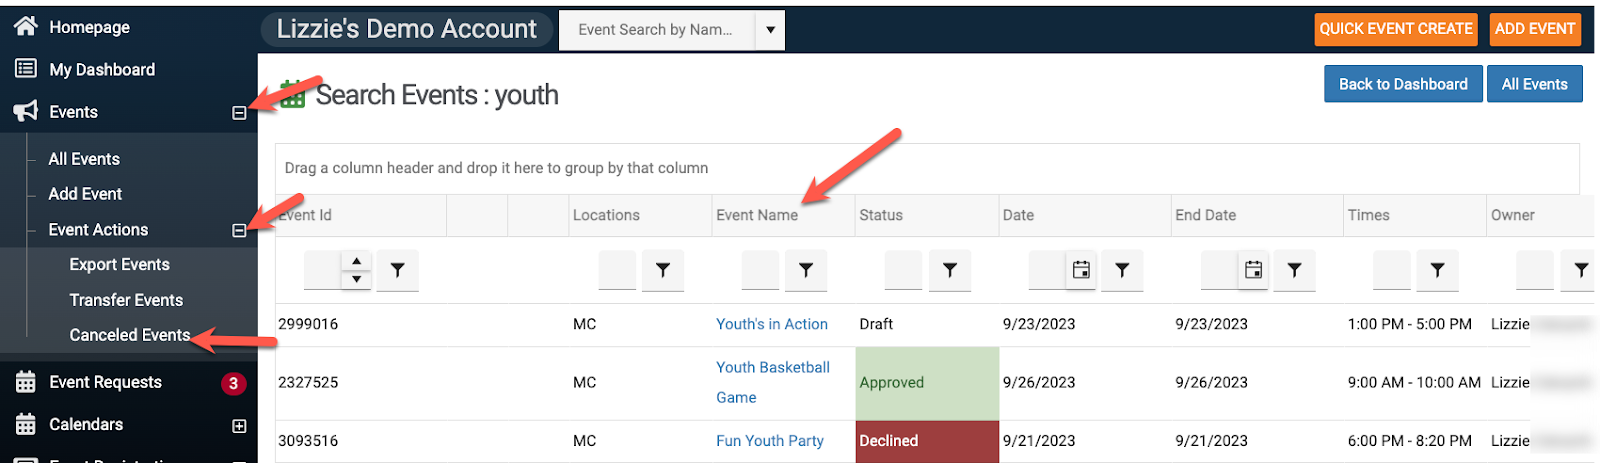Increment the Event Id filter value
This screenshot has width=1600, height=463.
[357, 261]
